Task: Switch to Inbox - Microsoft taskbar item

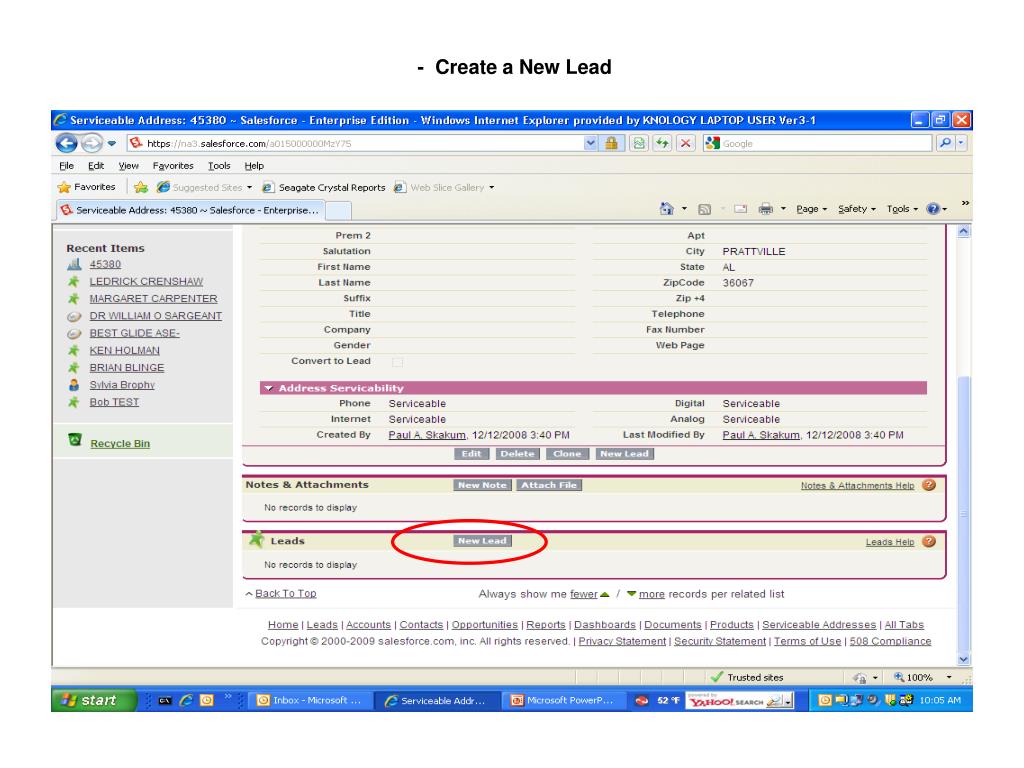Action: pos(310,701)
